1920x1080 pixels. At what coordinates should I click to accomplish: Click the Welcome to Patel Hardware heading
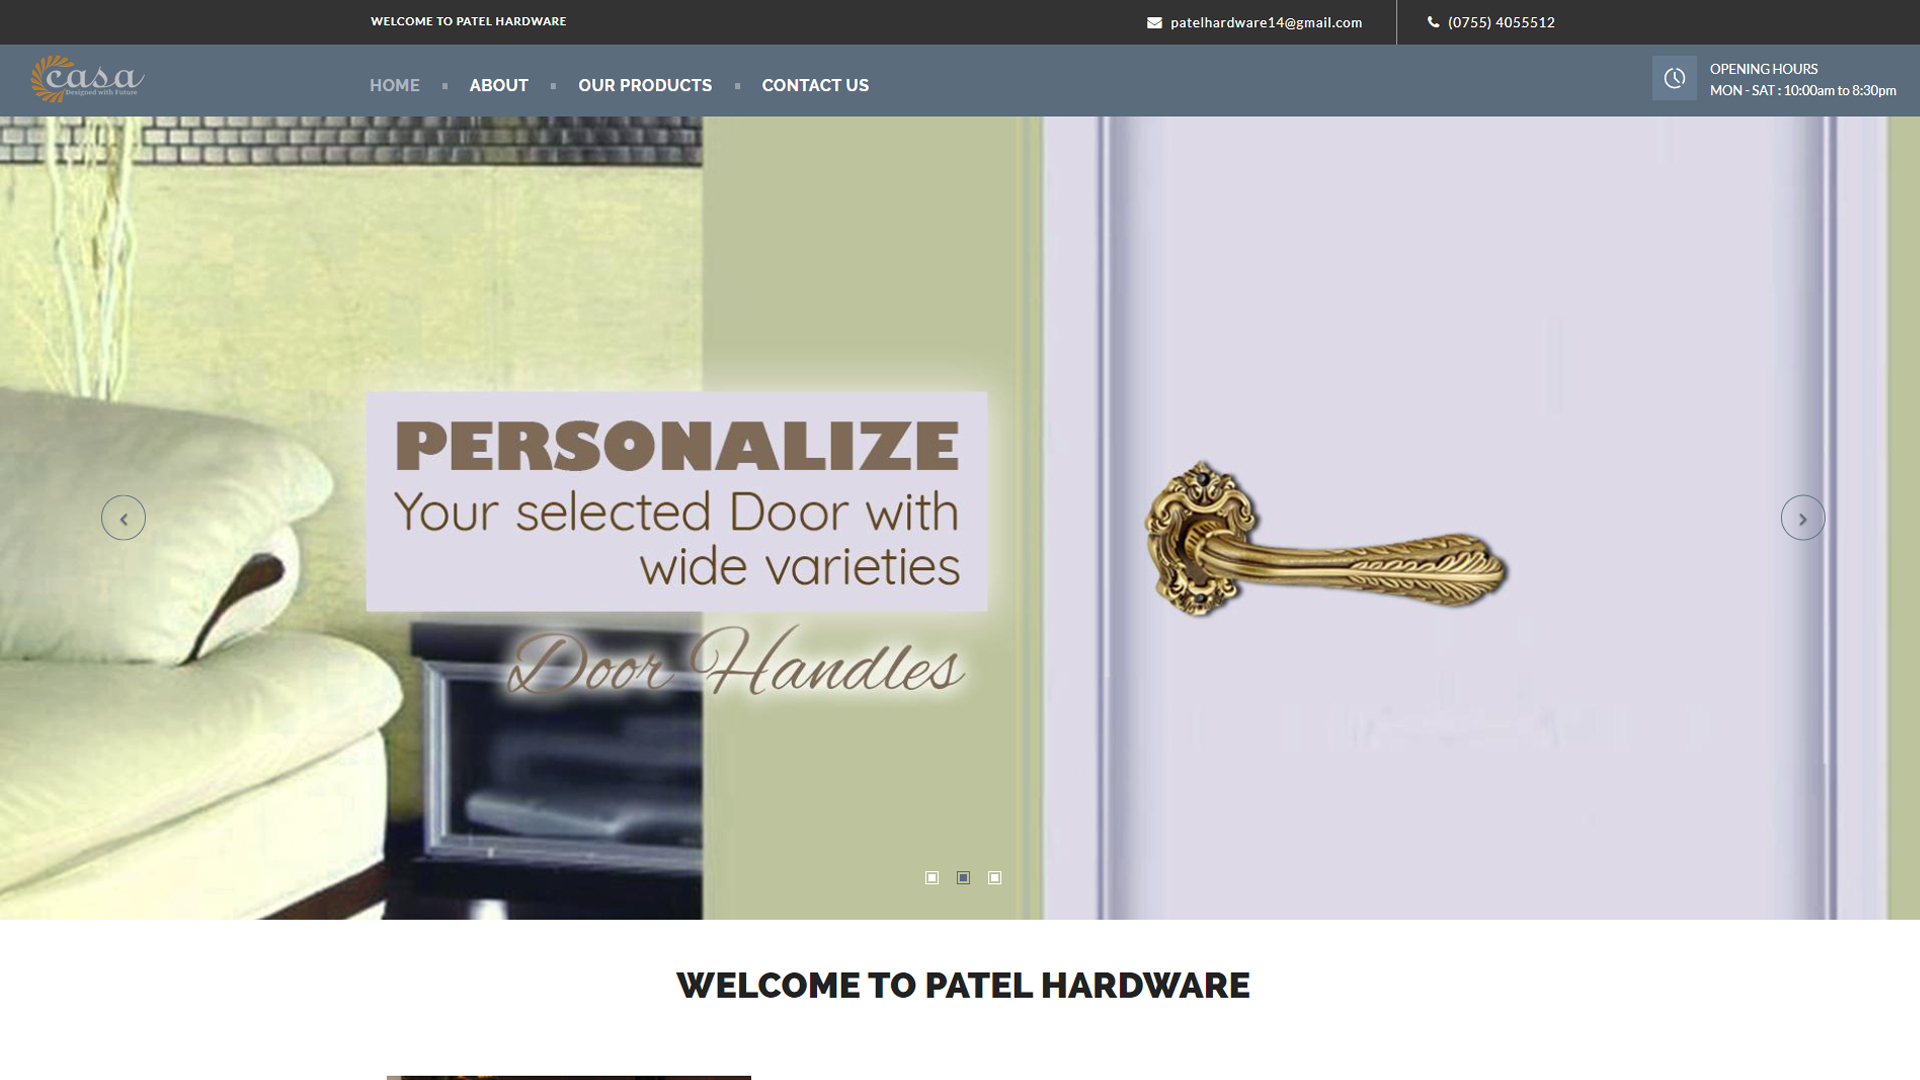pyautogui.click(x=963, y=985)
